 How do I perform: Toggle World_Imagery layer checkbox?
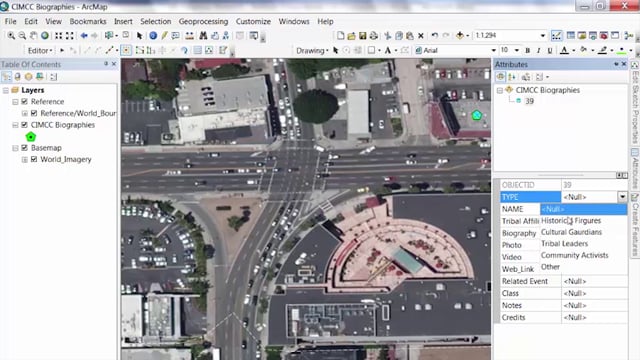34,159
